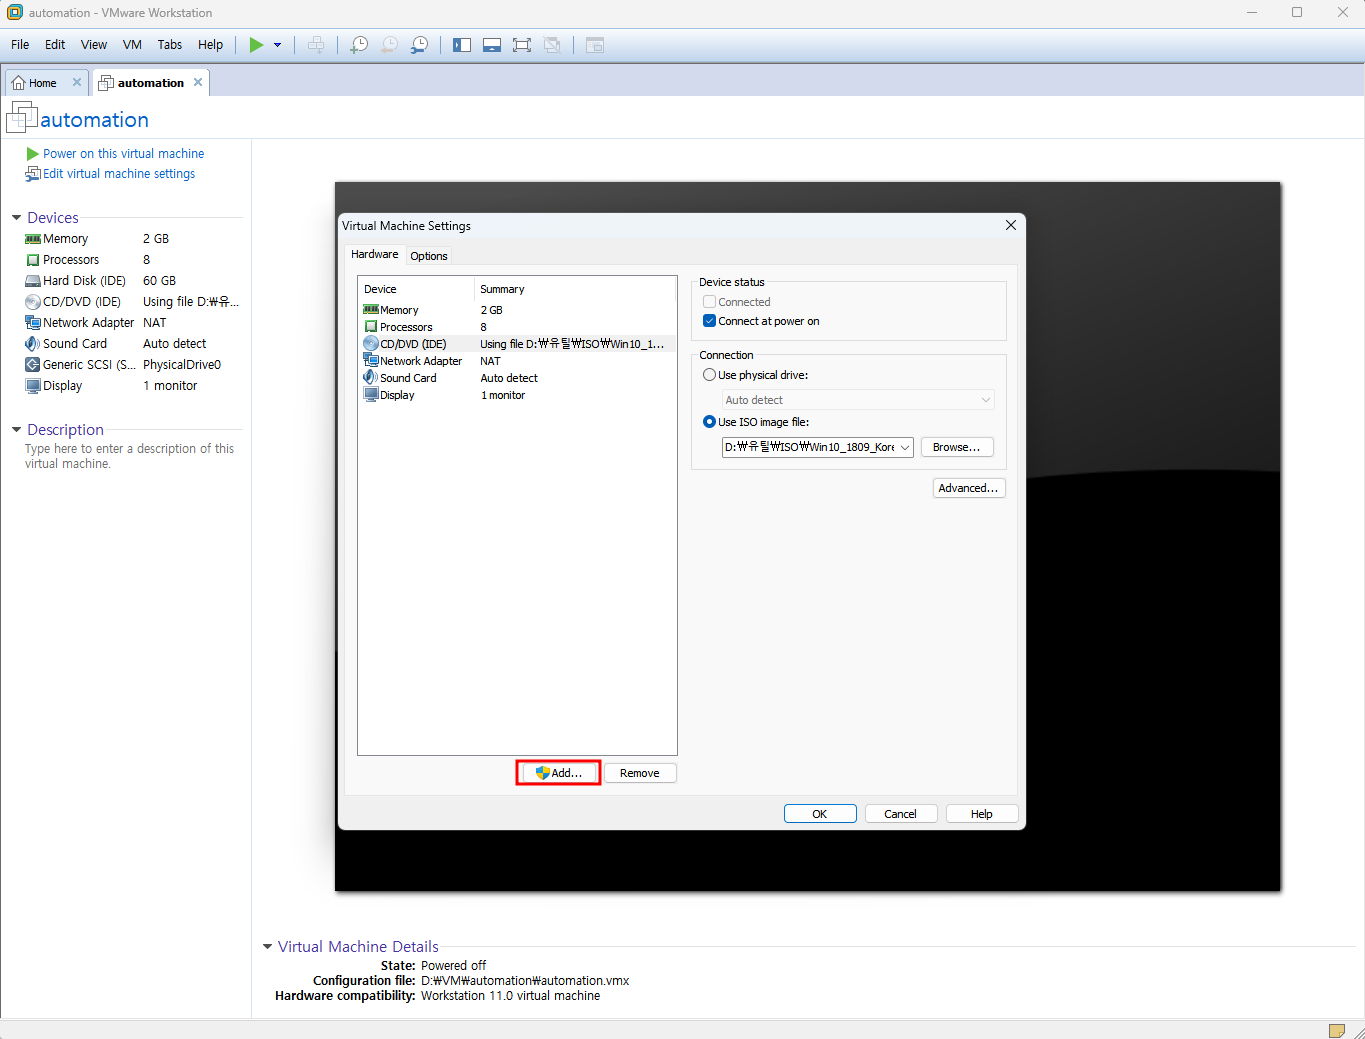This screenshot has width=1365, height=1039.
Task: Confirm settings with the OK button
Action: [820, 814]
